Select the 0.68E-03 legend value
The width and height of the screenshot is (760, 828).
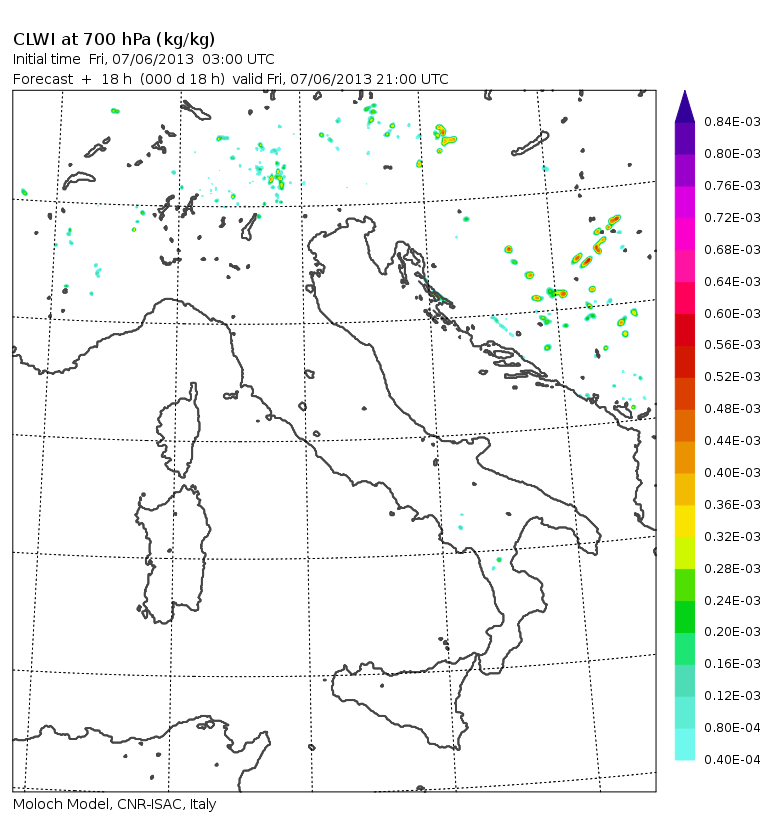point(732,249)
